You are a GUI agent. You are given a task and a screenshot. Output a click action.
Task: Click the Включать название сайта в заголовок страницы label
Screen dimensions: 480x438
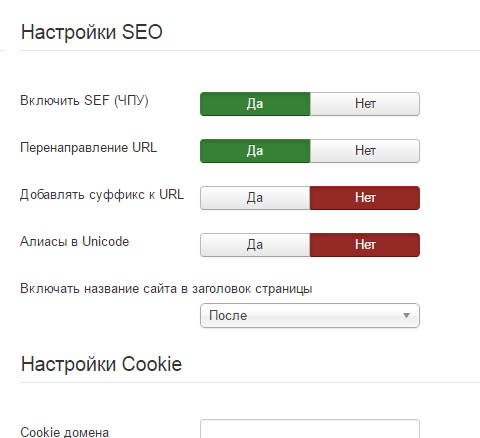[166, 289]
